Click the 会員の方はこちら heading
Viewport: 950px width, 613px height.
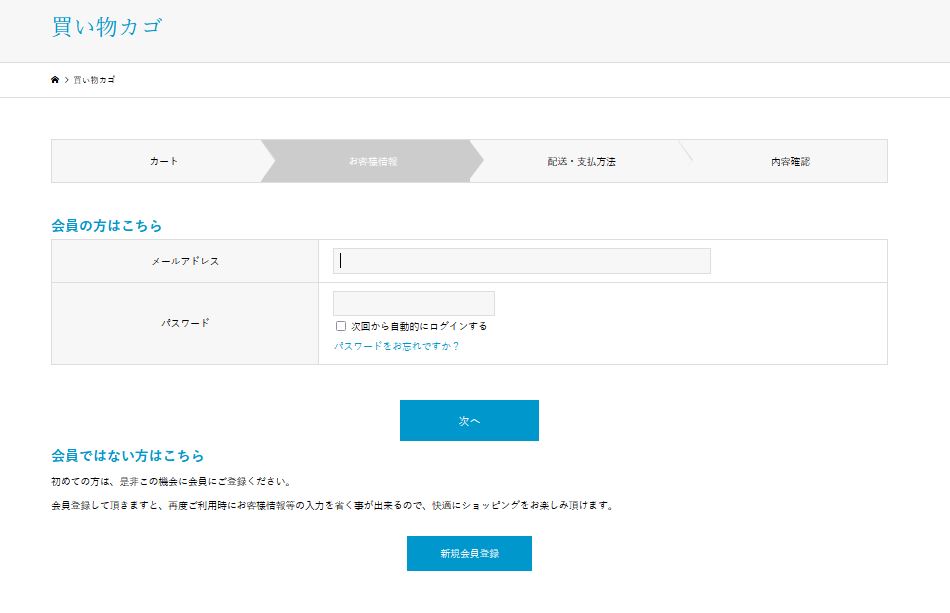coord(107,225)
